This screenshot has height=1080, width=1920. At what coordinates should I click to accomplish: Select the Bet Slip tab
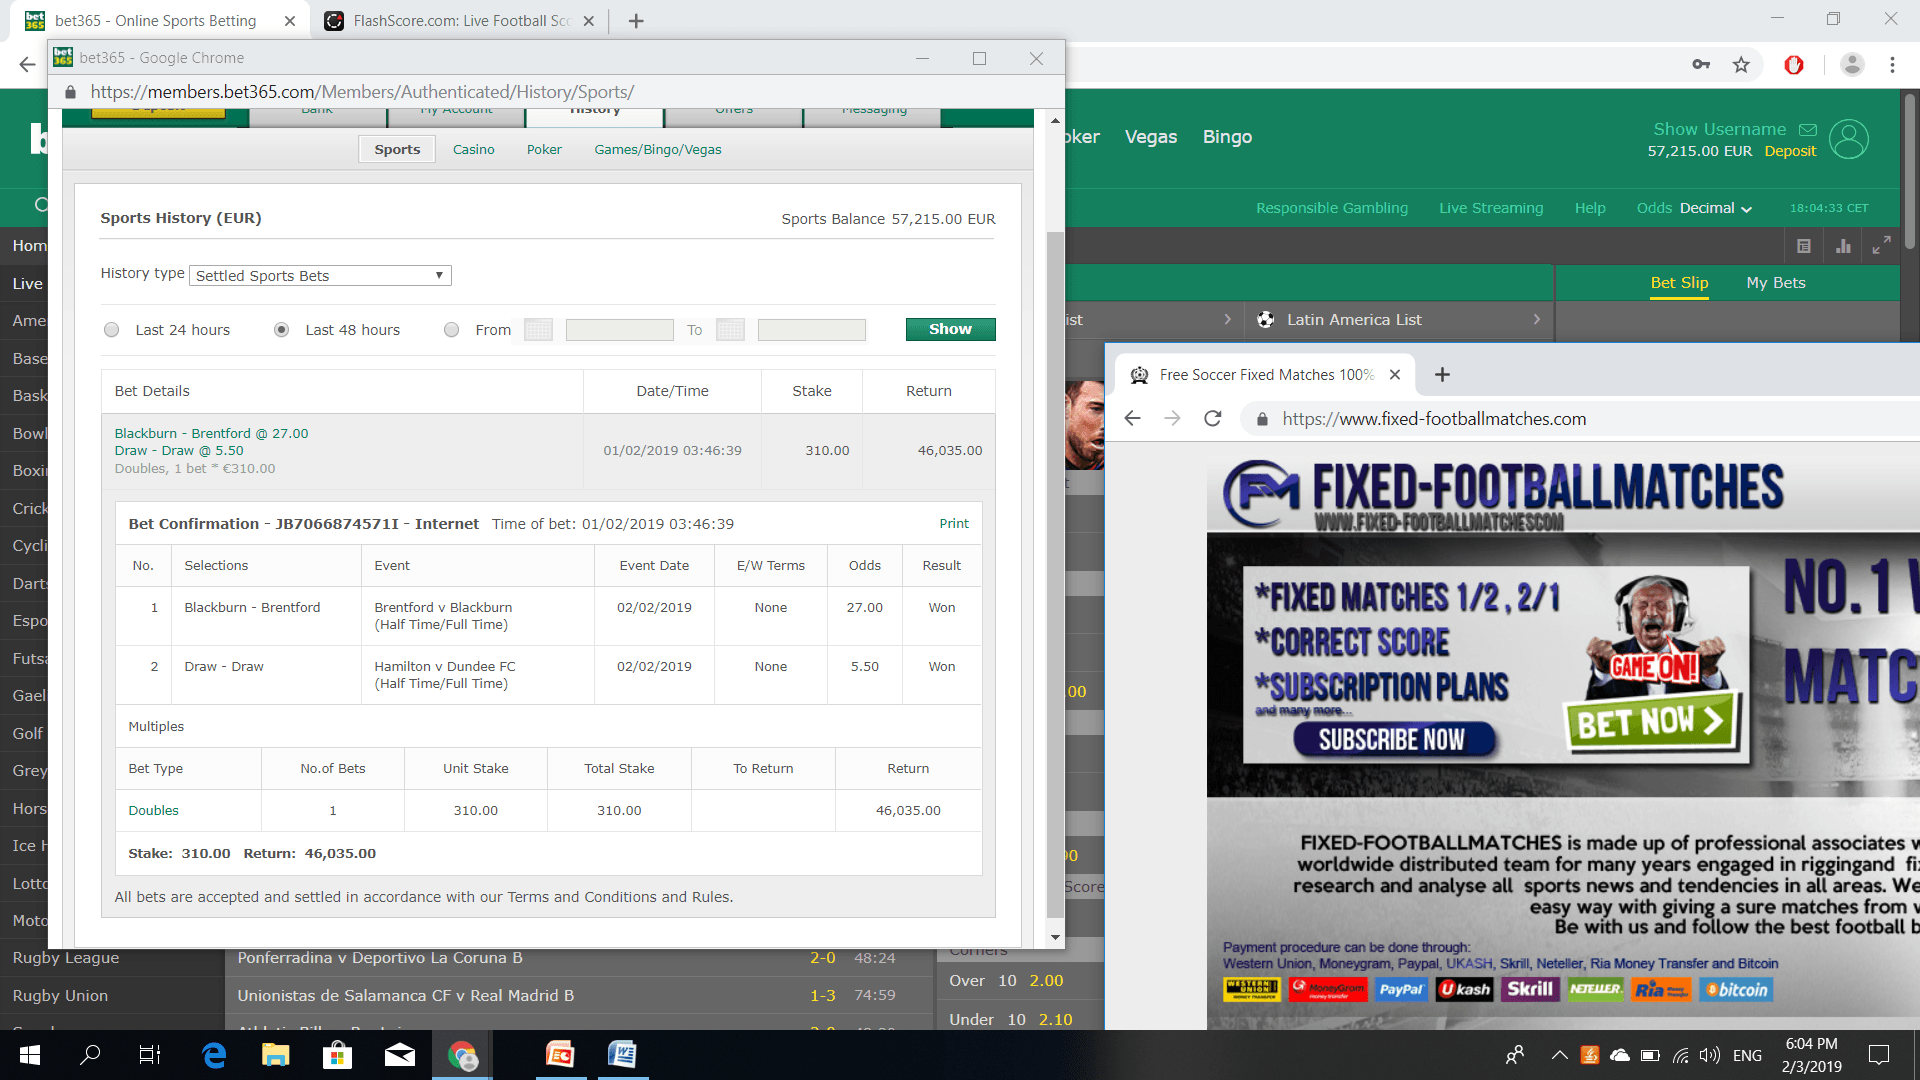(1680, 283)
